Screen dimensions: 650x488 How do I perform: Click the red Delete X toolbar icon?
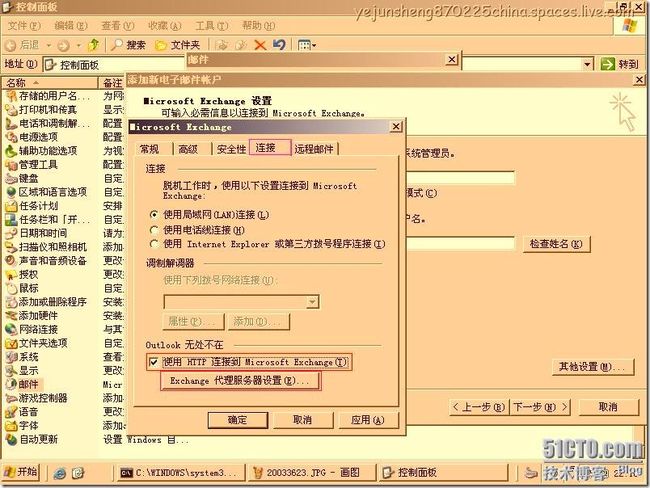[260, 45]
